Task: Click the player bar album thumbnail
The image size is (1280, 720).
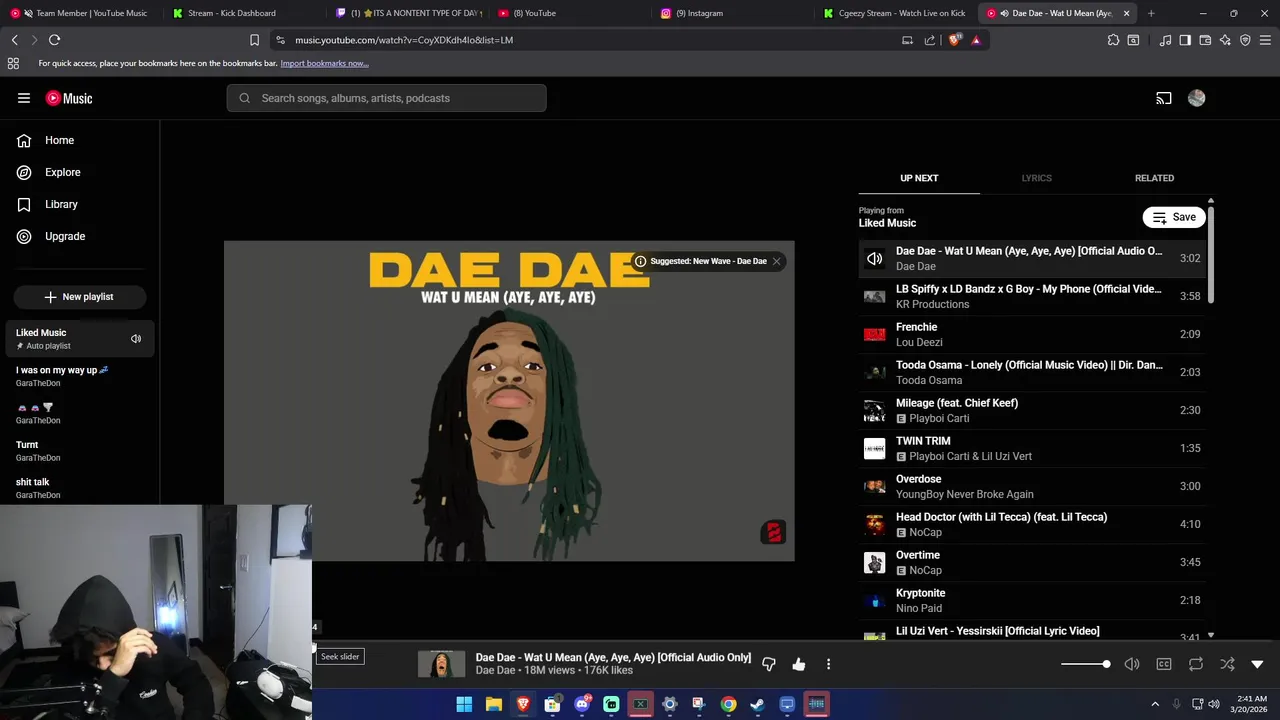Action: [441, 664]
